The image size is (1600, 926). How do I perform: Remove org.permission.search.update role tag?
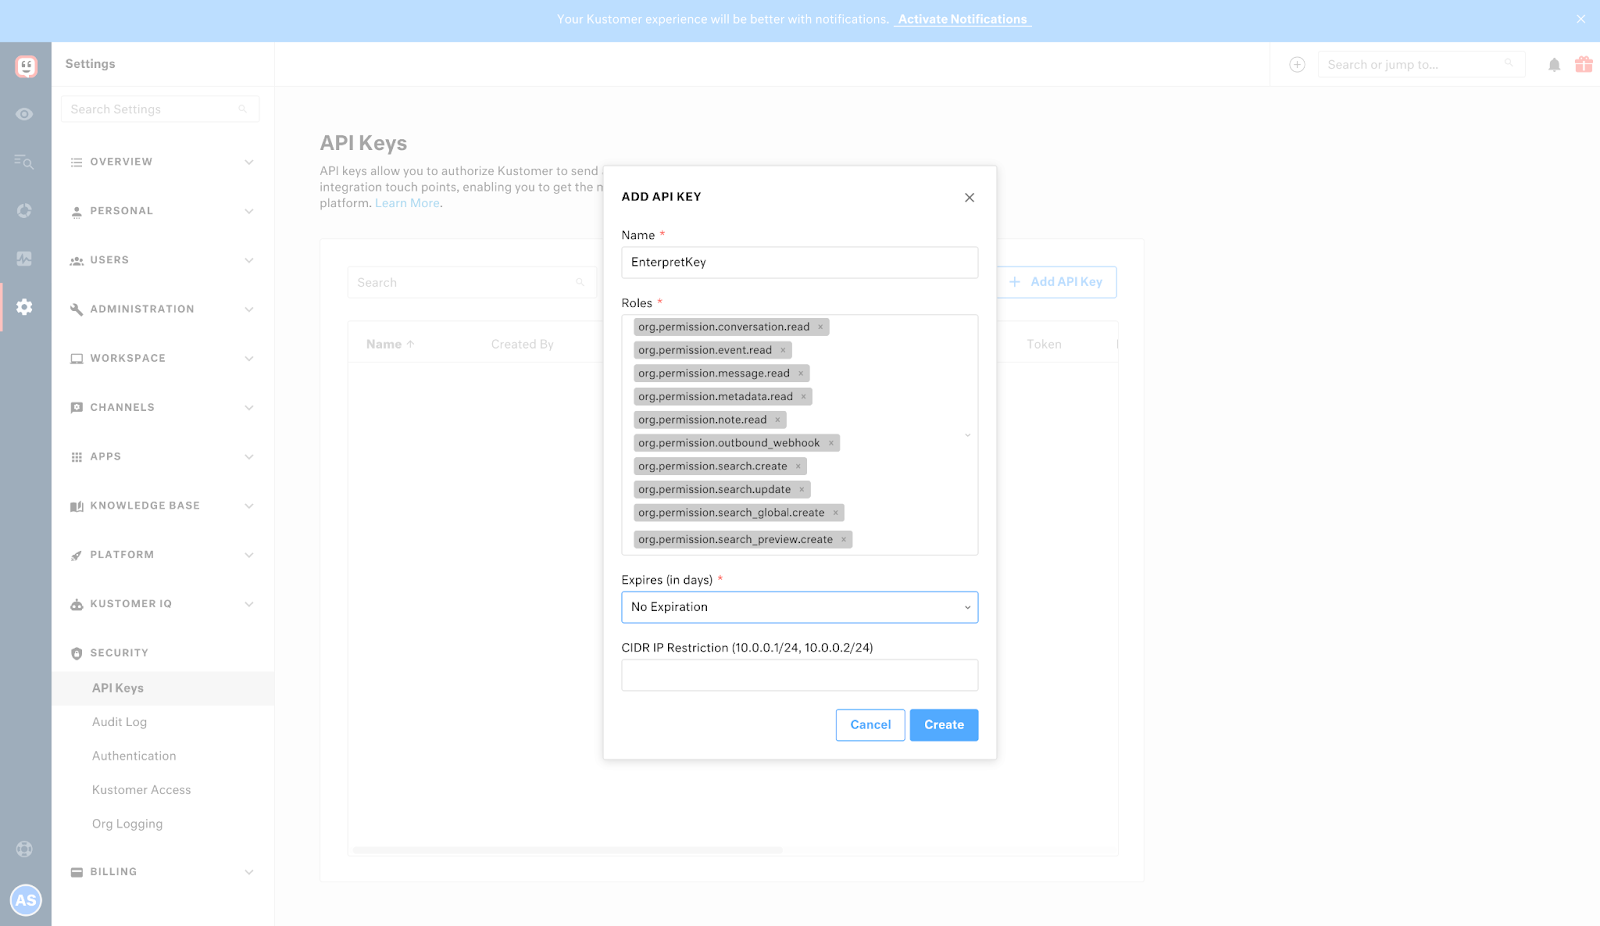tap(801, 490)
